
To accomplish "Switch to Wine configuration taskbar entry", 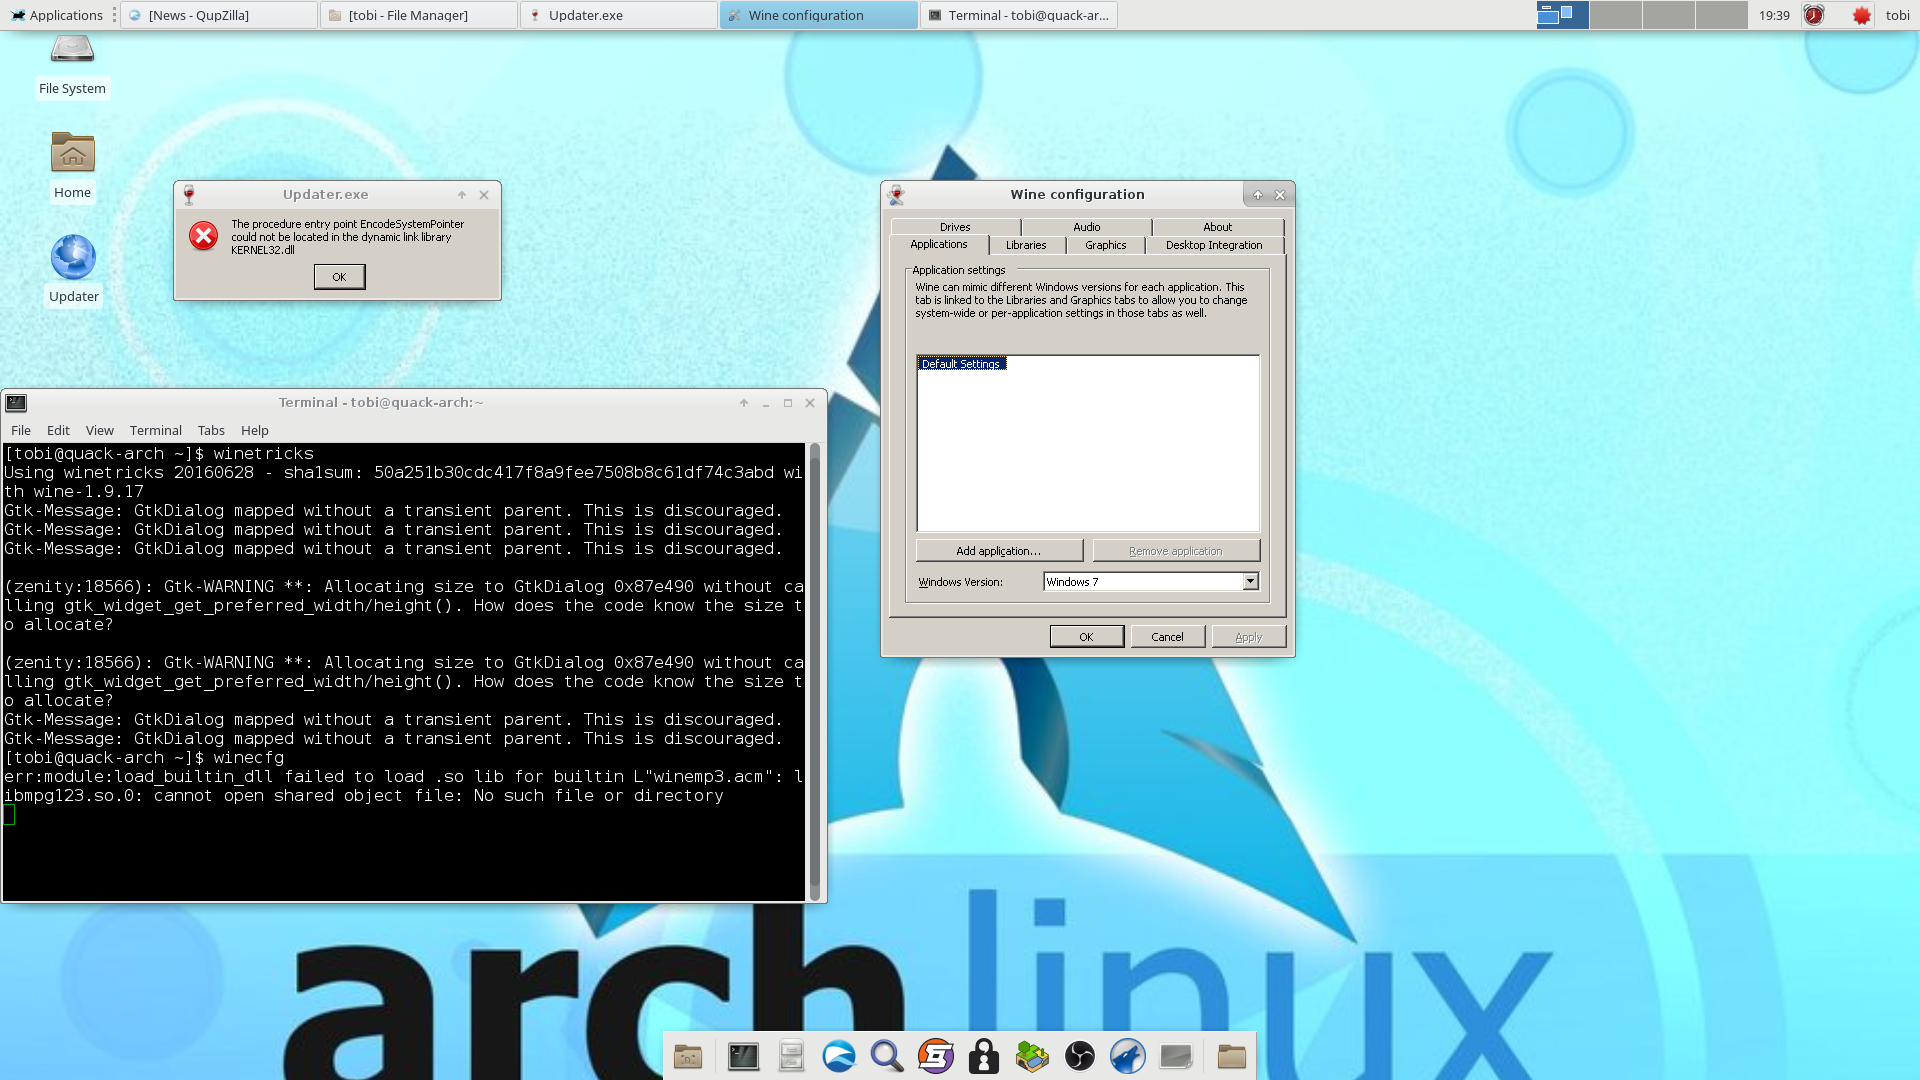I will click(819, 15).
